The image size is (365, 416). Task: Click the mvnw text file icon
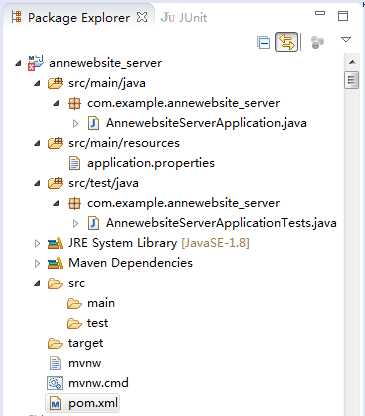55,363
